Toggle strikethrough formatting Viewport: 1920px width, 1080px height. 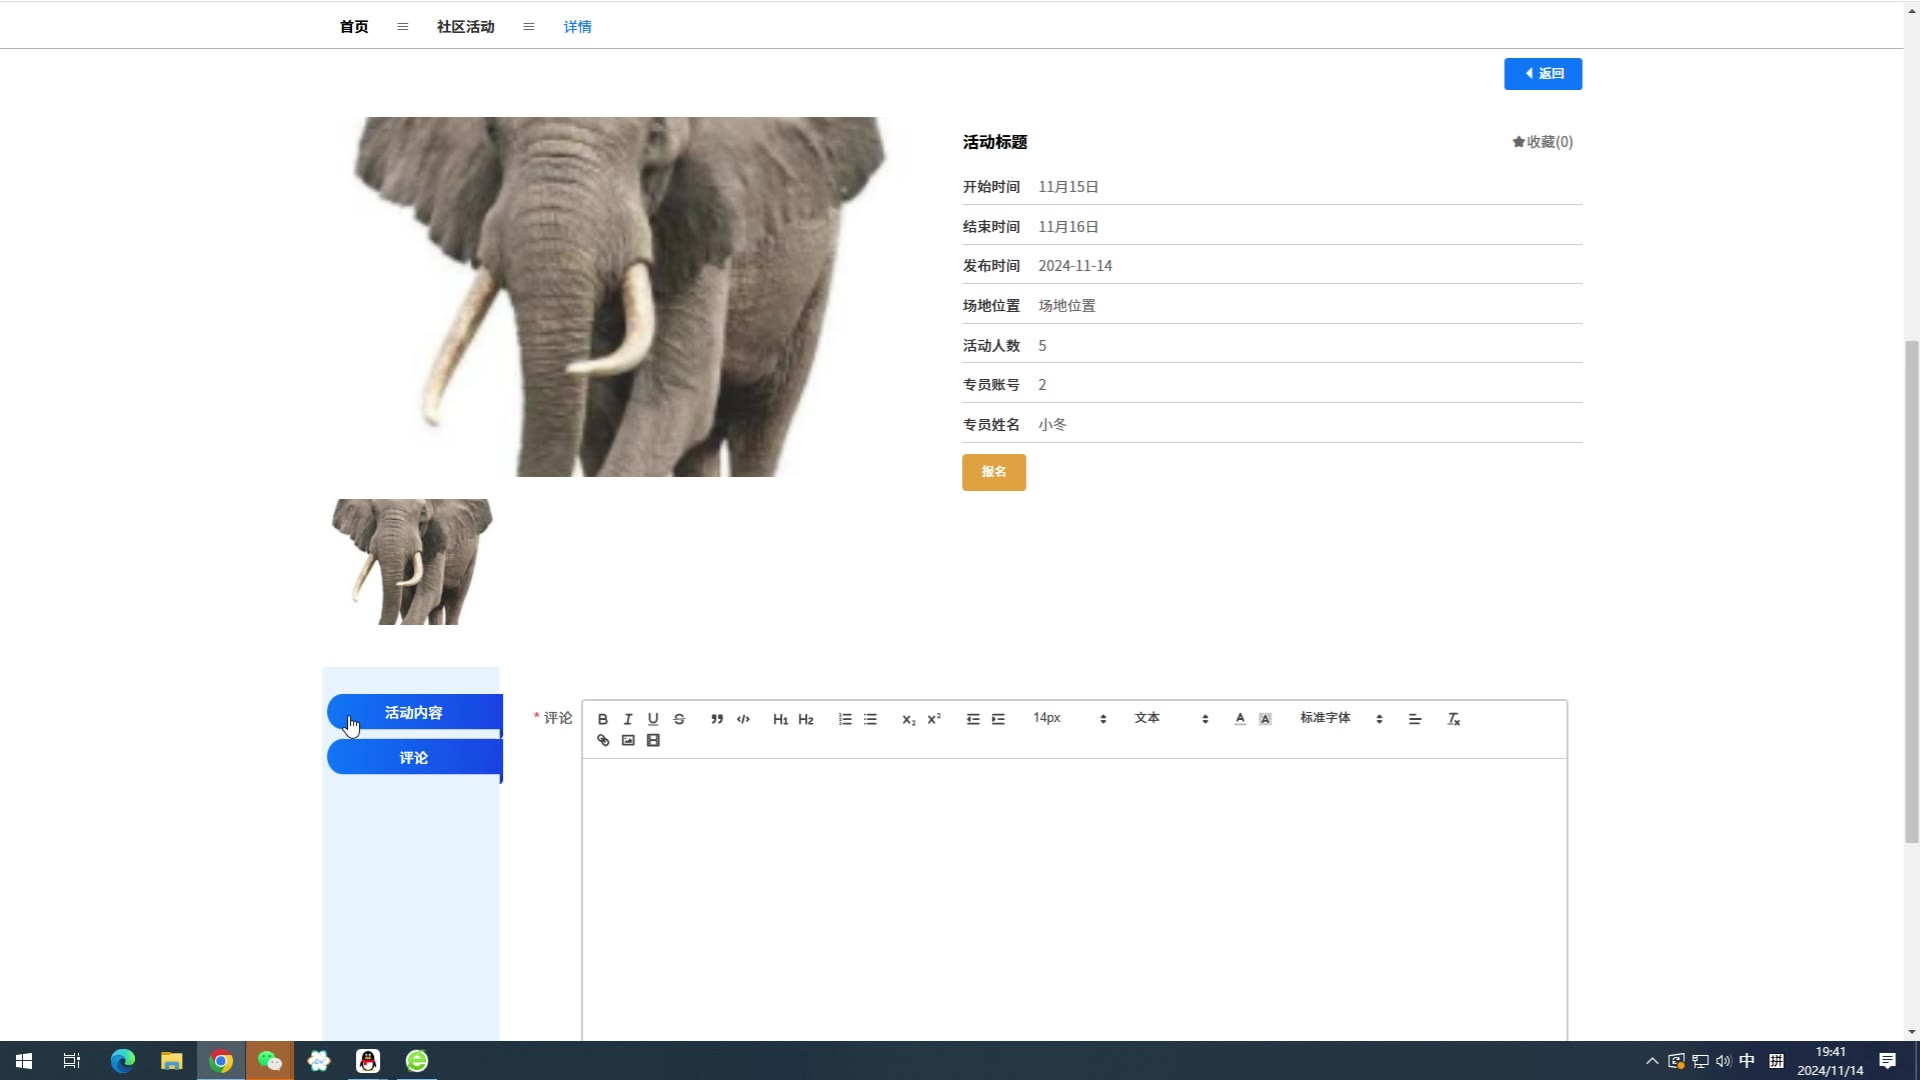click(679, 719)
